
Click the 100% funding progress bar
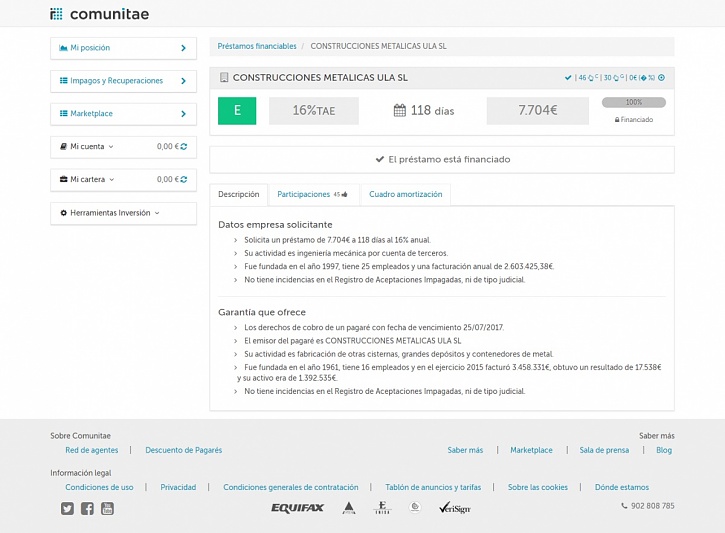633,102
